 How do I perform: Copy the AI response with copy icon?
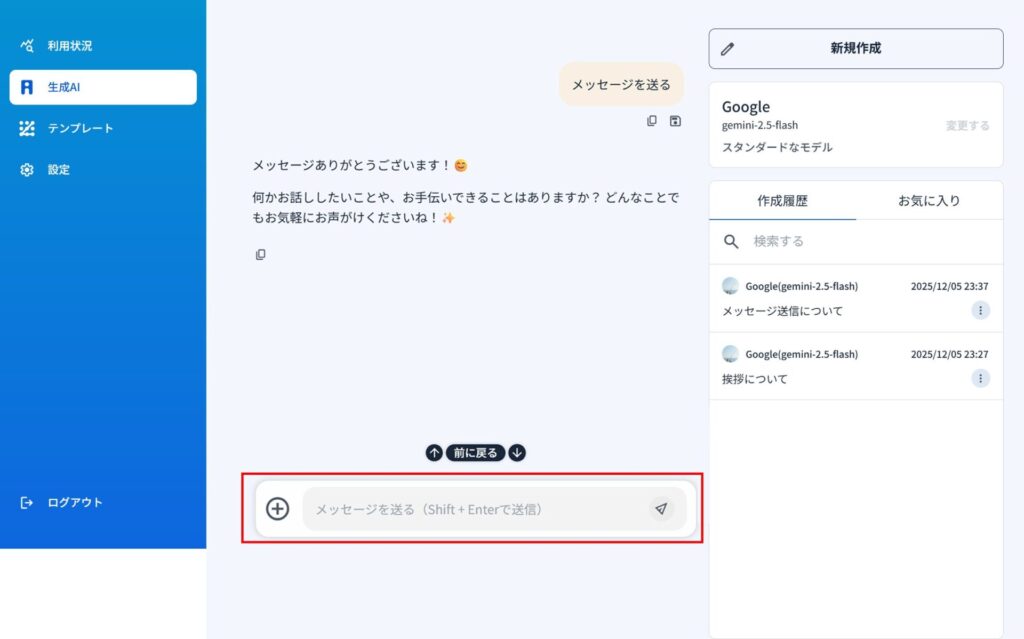tap(260, 255)
